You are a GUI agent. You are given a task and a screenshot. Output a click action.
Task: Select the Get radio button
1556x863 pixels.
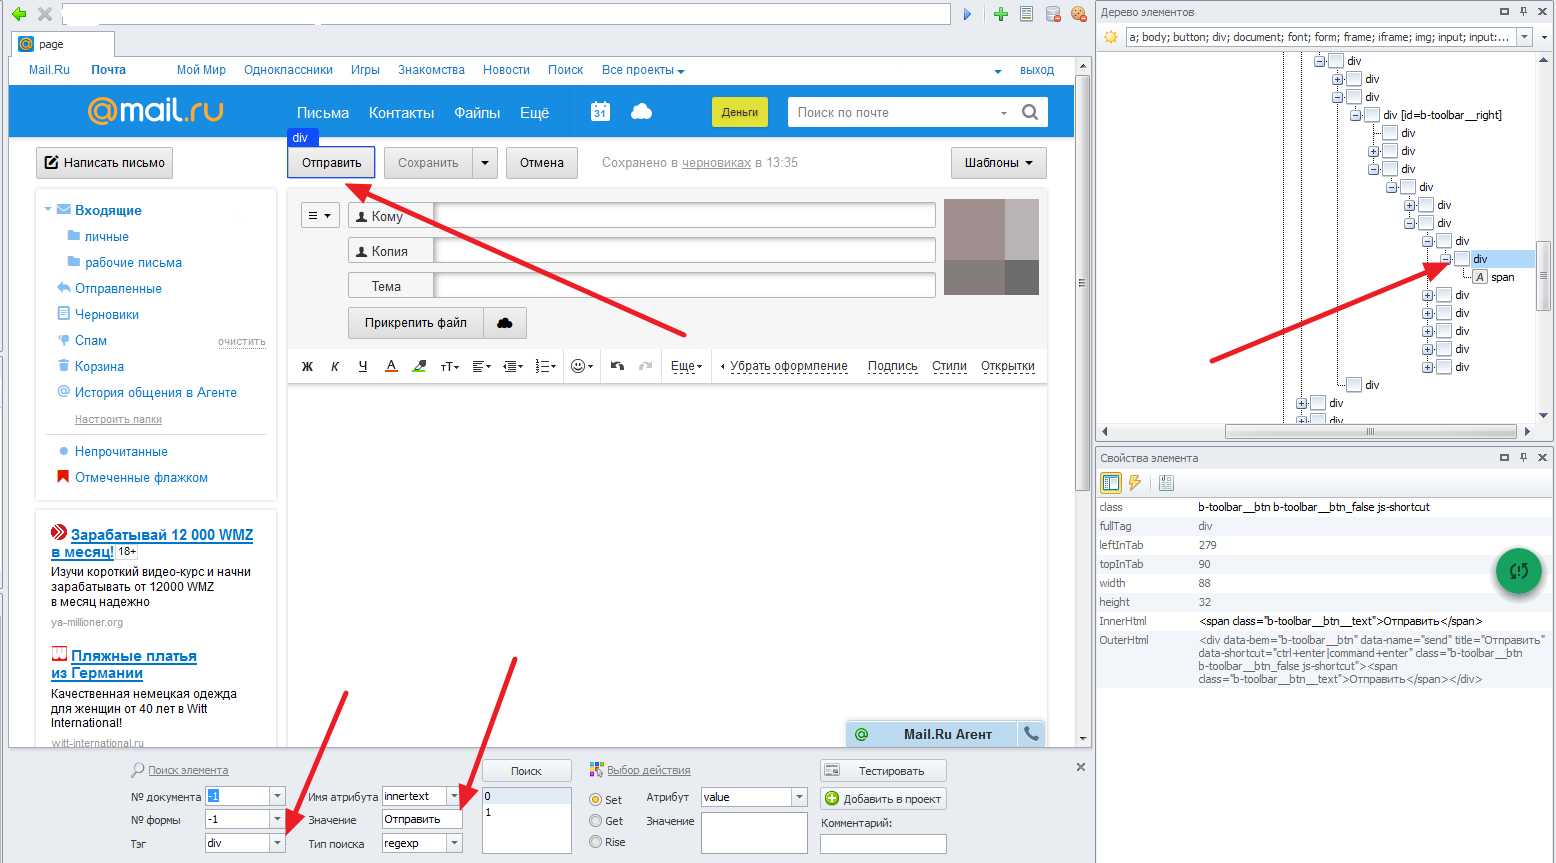coord(595,821)
